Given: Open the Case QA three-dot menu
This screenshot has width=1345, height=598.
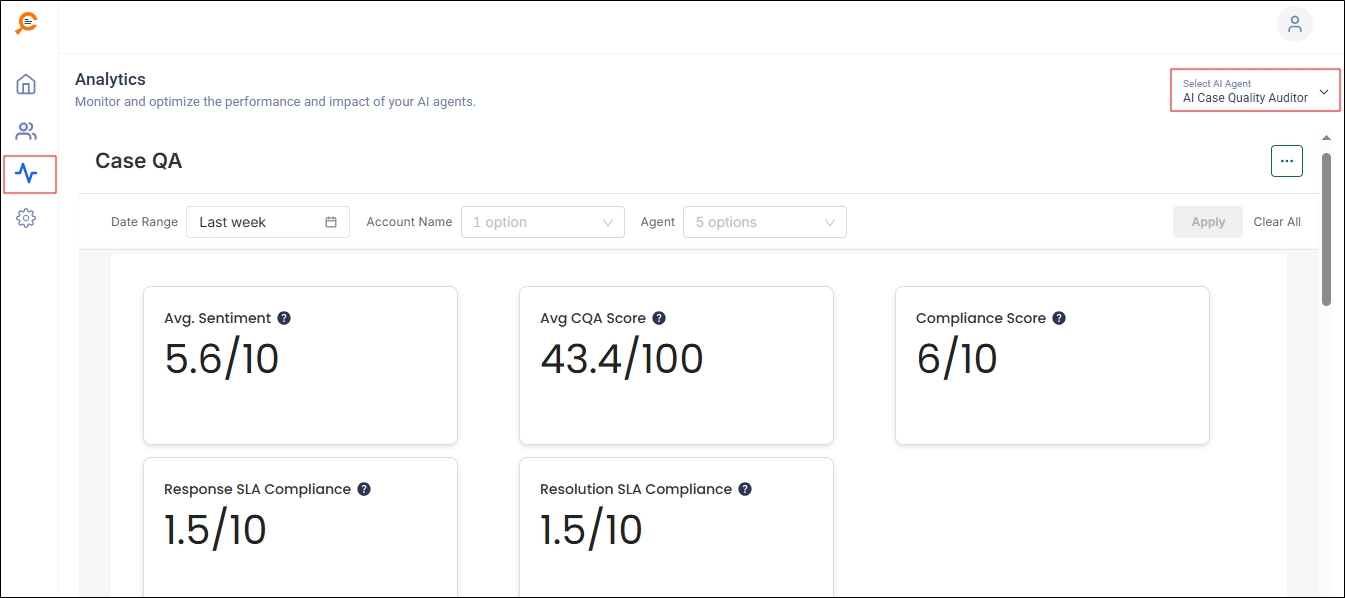Looking at the screenshot, I should (1286, 161).
